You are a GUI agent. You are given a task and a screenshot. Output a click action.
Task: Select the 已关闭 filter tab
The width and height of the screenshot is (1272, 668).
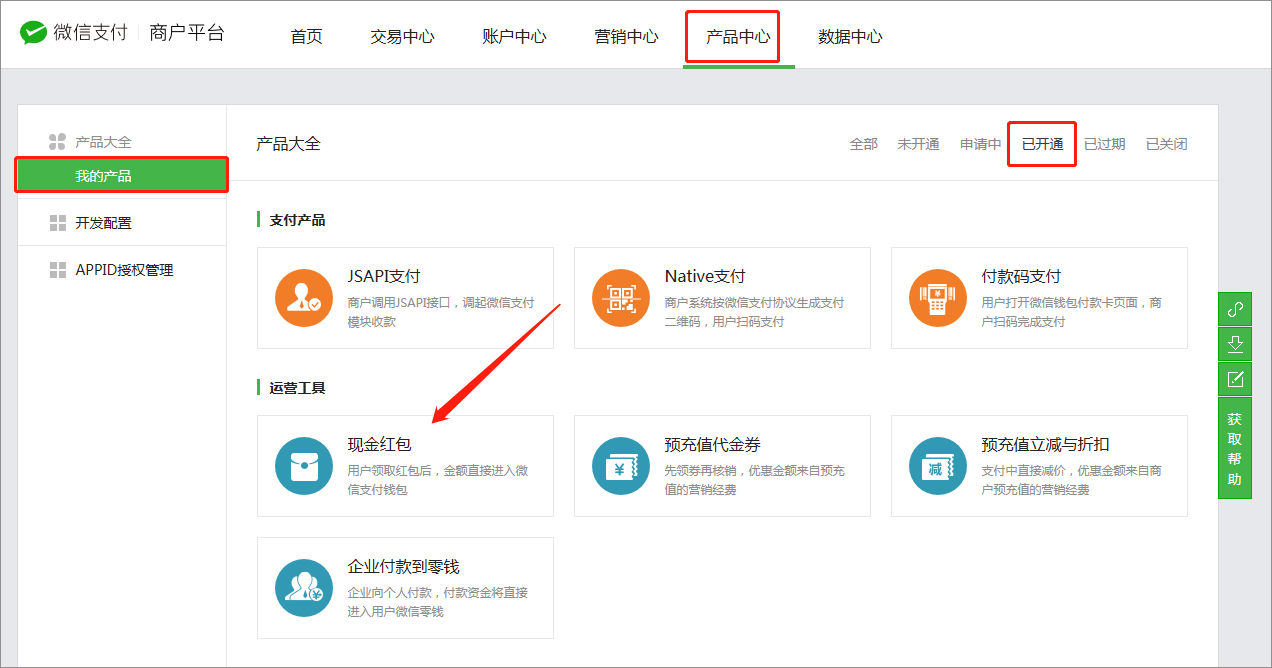click(x=1166, y=144)
